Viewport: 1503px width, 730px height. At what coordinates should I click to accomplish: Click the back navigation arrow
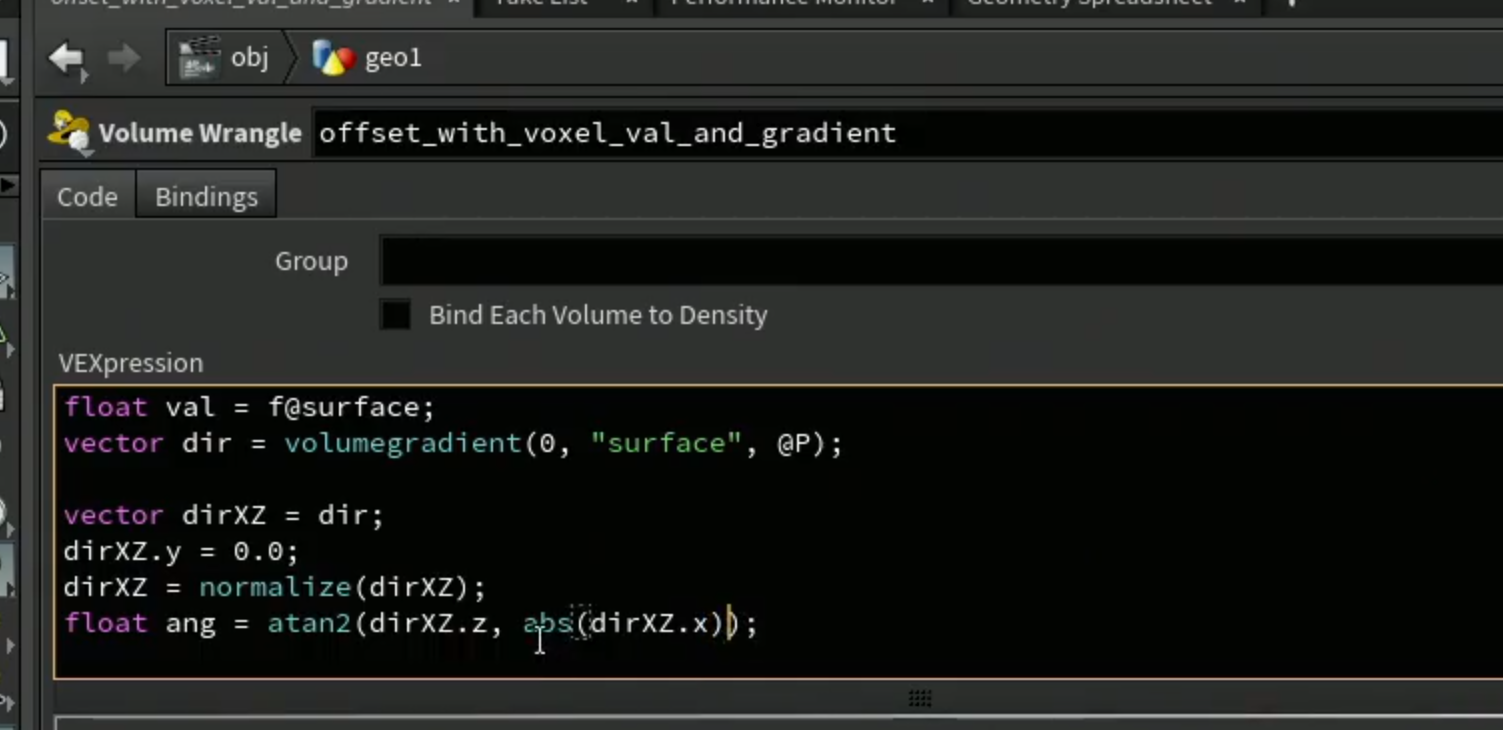tap(67, 59)
